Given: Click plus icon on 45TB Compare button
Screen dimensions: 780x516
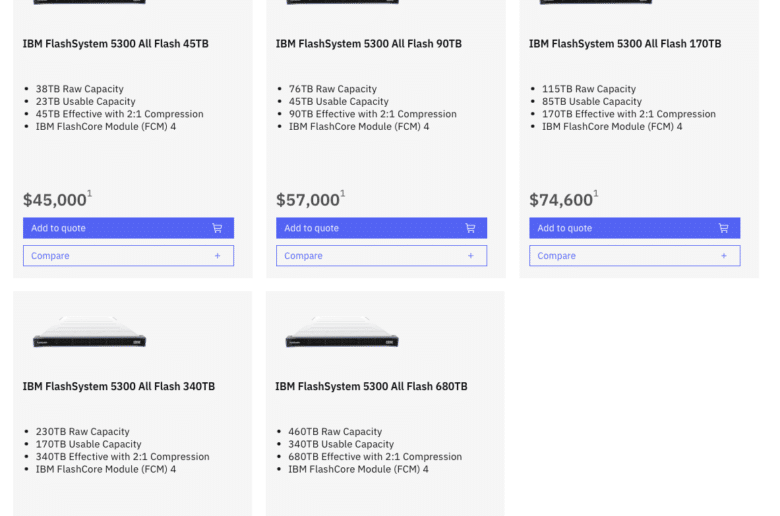Looking at the screenshot, I should point(217,256).
